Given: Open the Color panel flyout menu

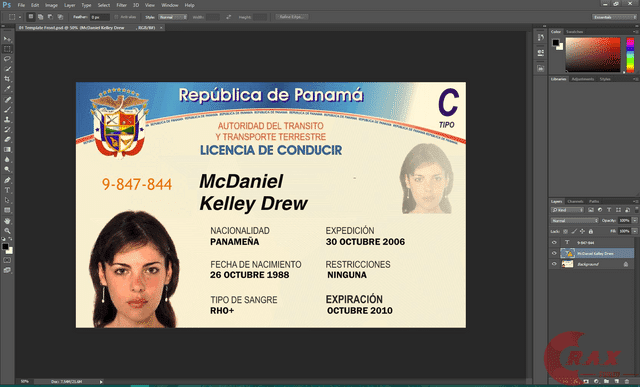Looking at the screenshot, I should 635,31.
